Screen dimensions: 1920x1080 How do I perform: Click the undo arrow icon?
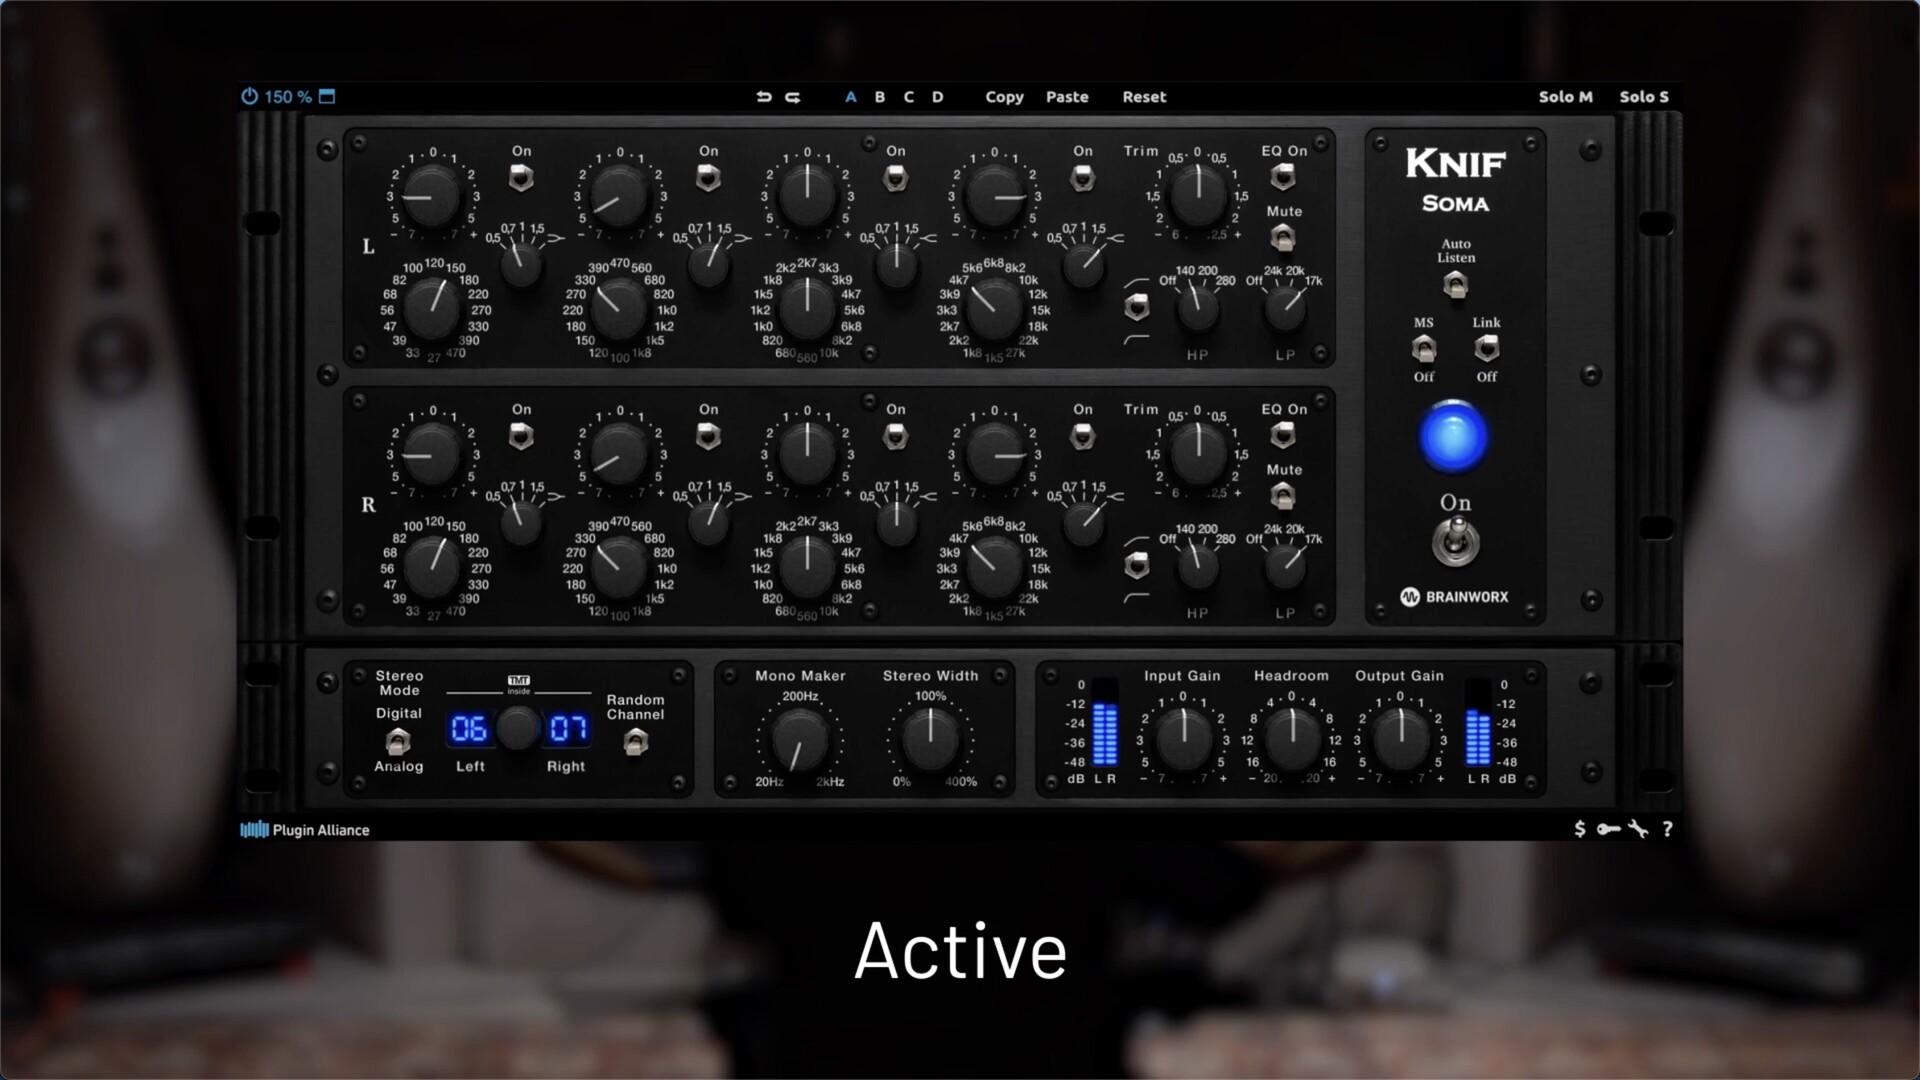pos(764,97)
